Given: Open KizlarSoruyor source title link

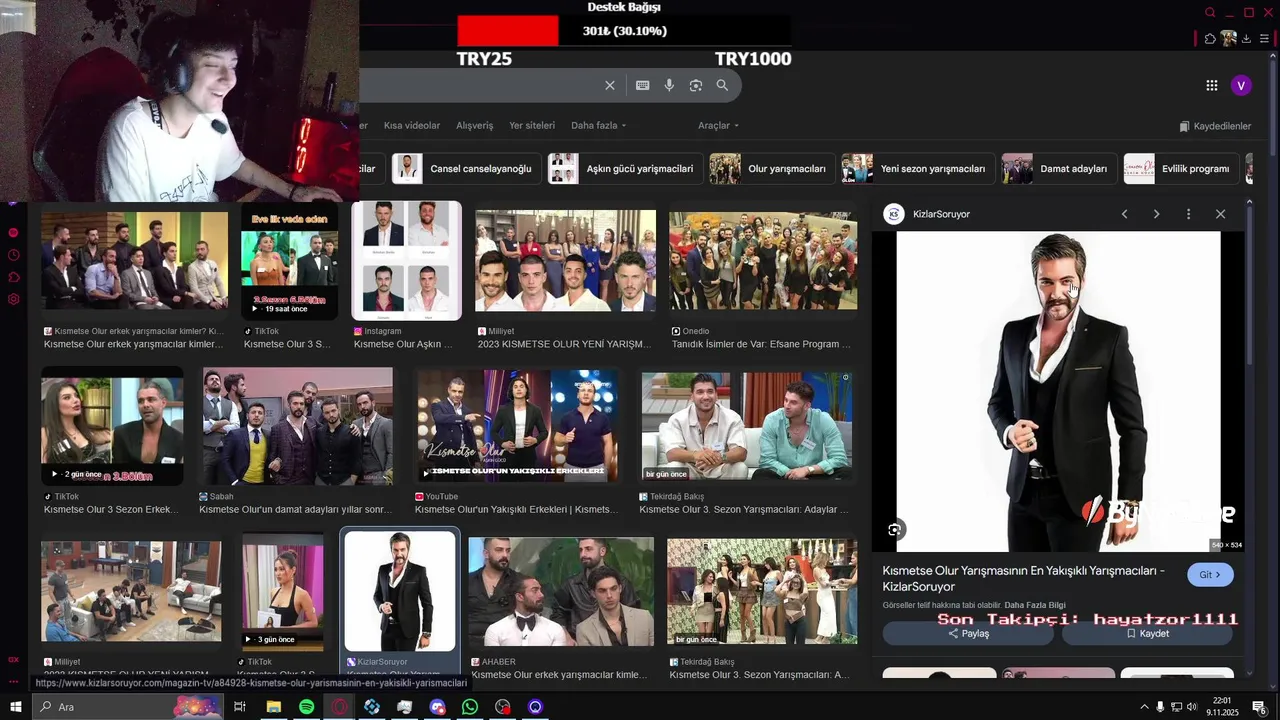Looking at the screenshot, I should [x=1023, y=578].
